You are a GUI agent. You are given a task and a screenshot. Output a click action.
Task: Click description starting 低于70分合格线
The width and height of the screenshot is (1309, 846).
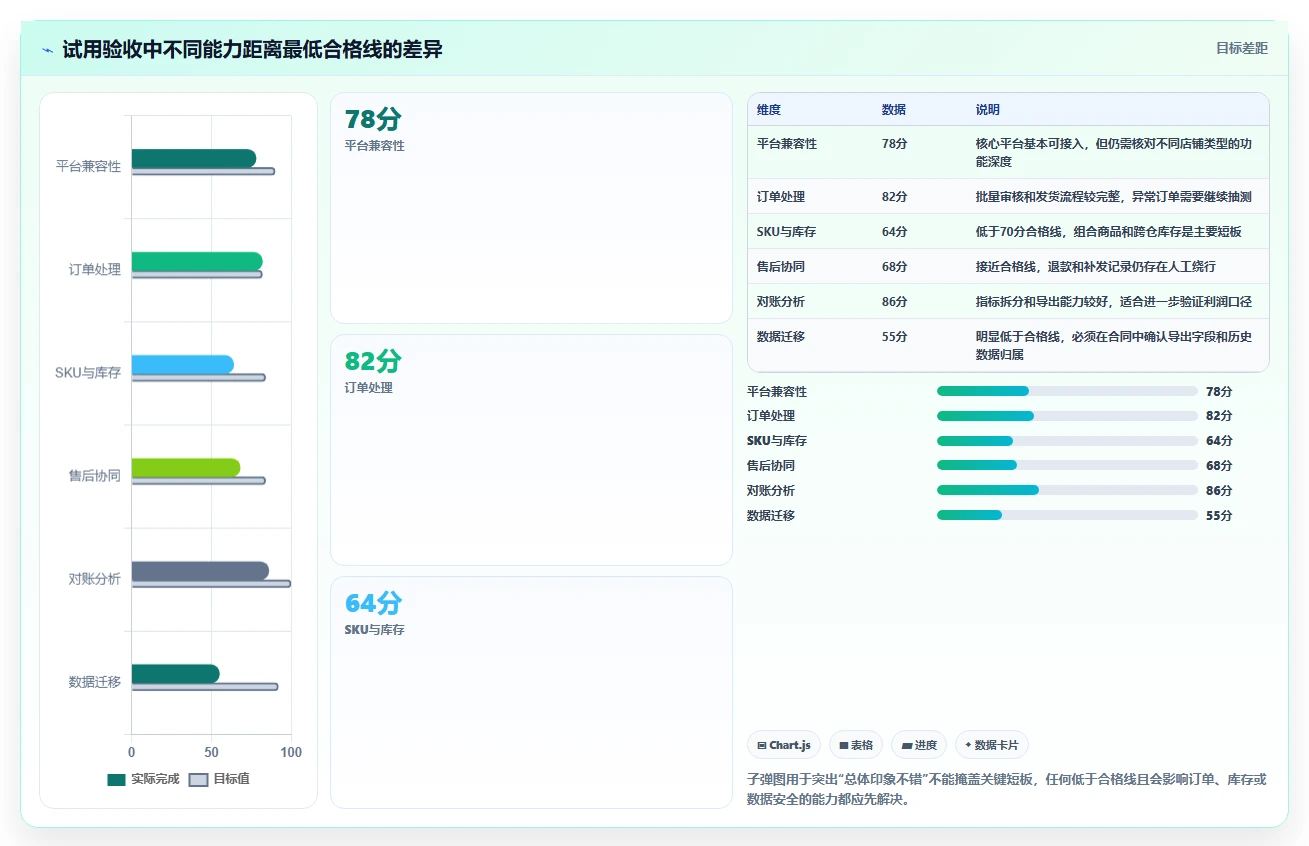point(1109,232)
